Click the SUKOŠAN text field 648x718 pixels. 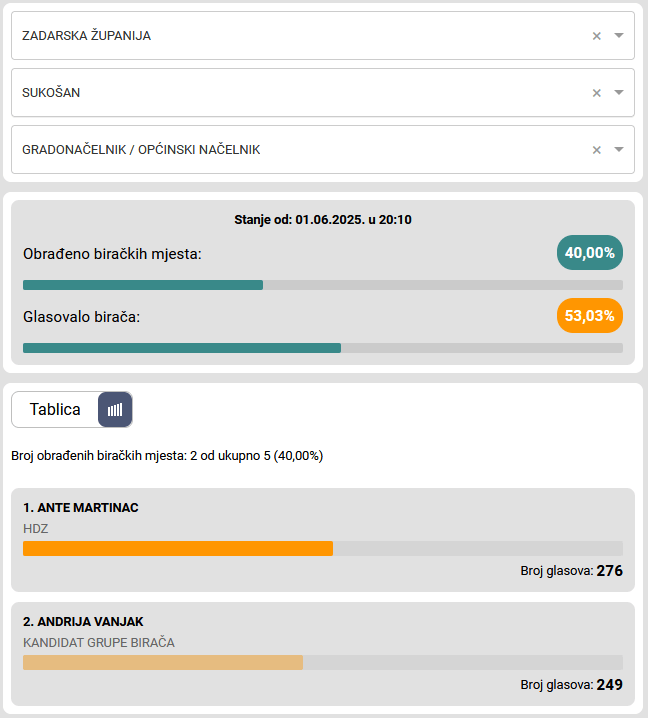(x=300, y=93)
